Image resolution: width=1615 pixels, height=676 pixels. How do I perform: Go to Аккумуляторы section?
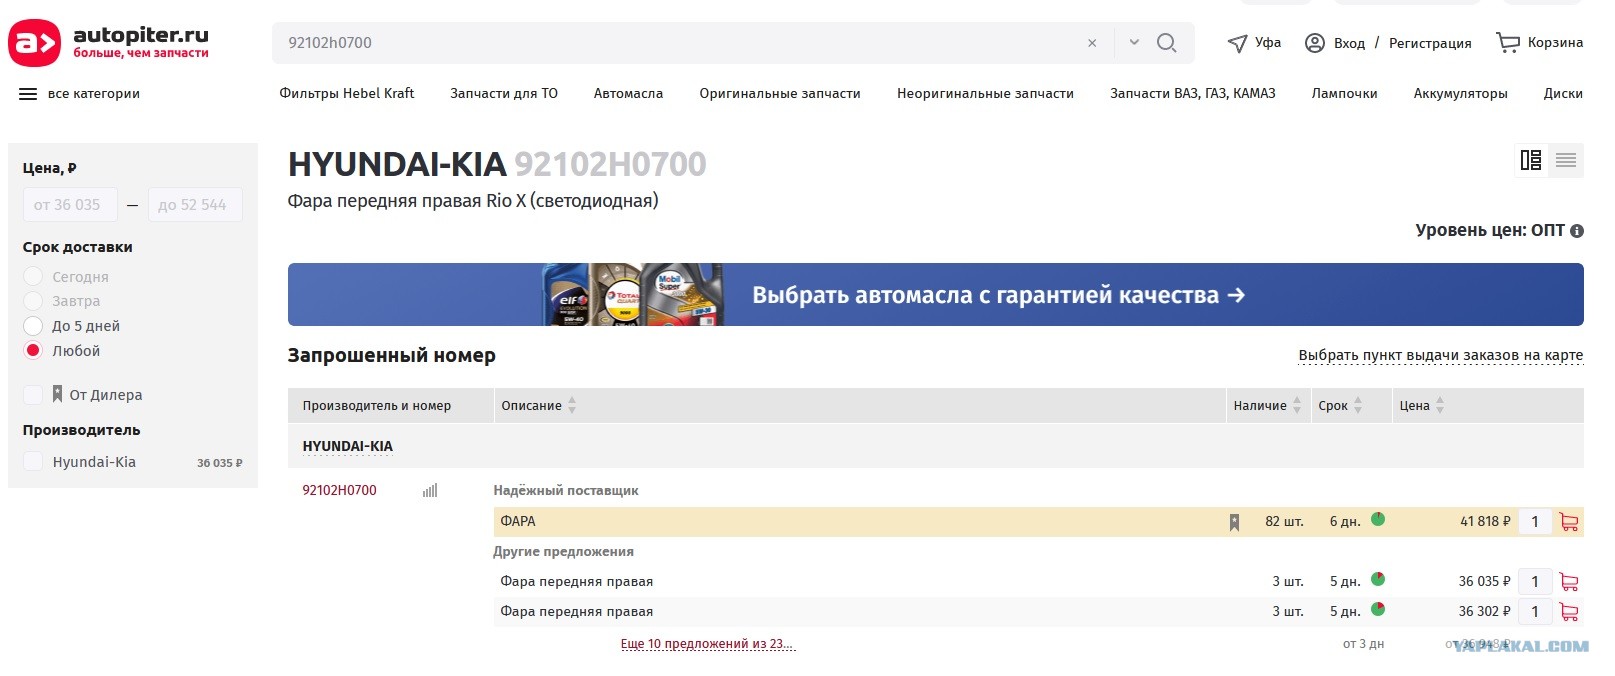tap(1460, 93)
